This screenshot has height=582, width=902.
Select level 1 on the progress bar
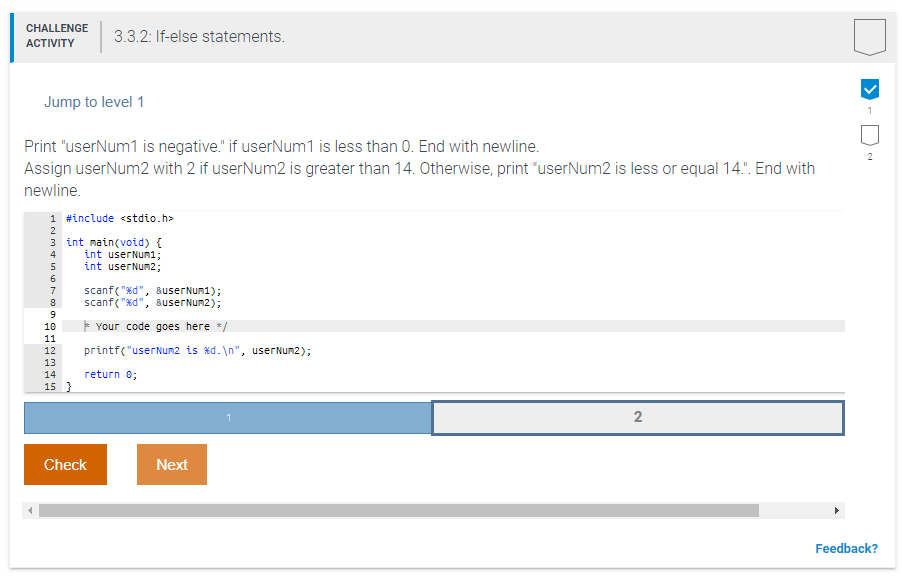click(x=227, y=417)
